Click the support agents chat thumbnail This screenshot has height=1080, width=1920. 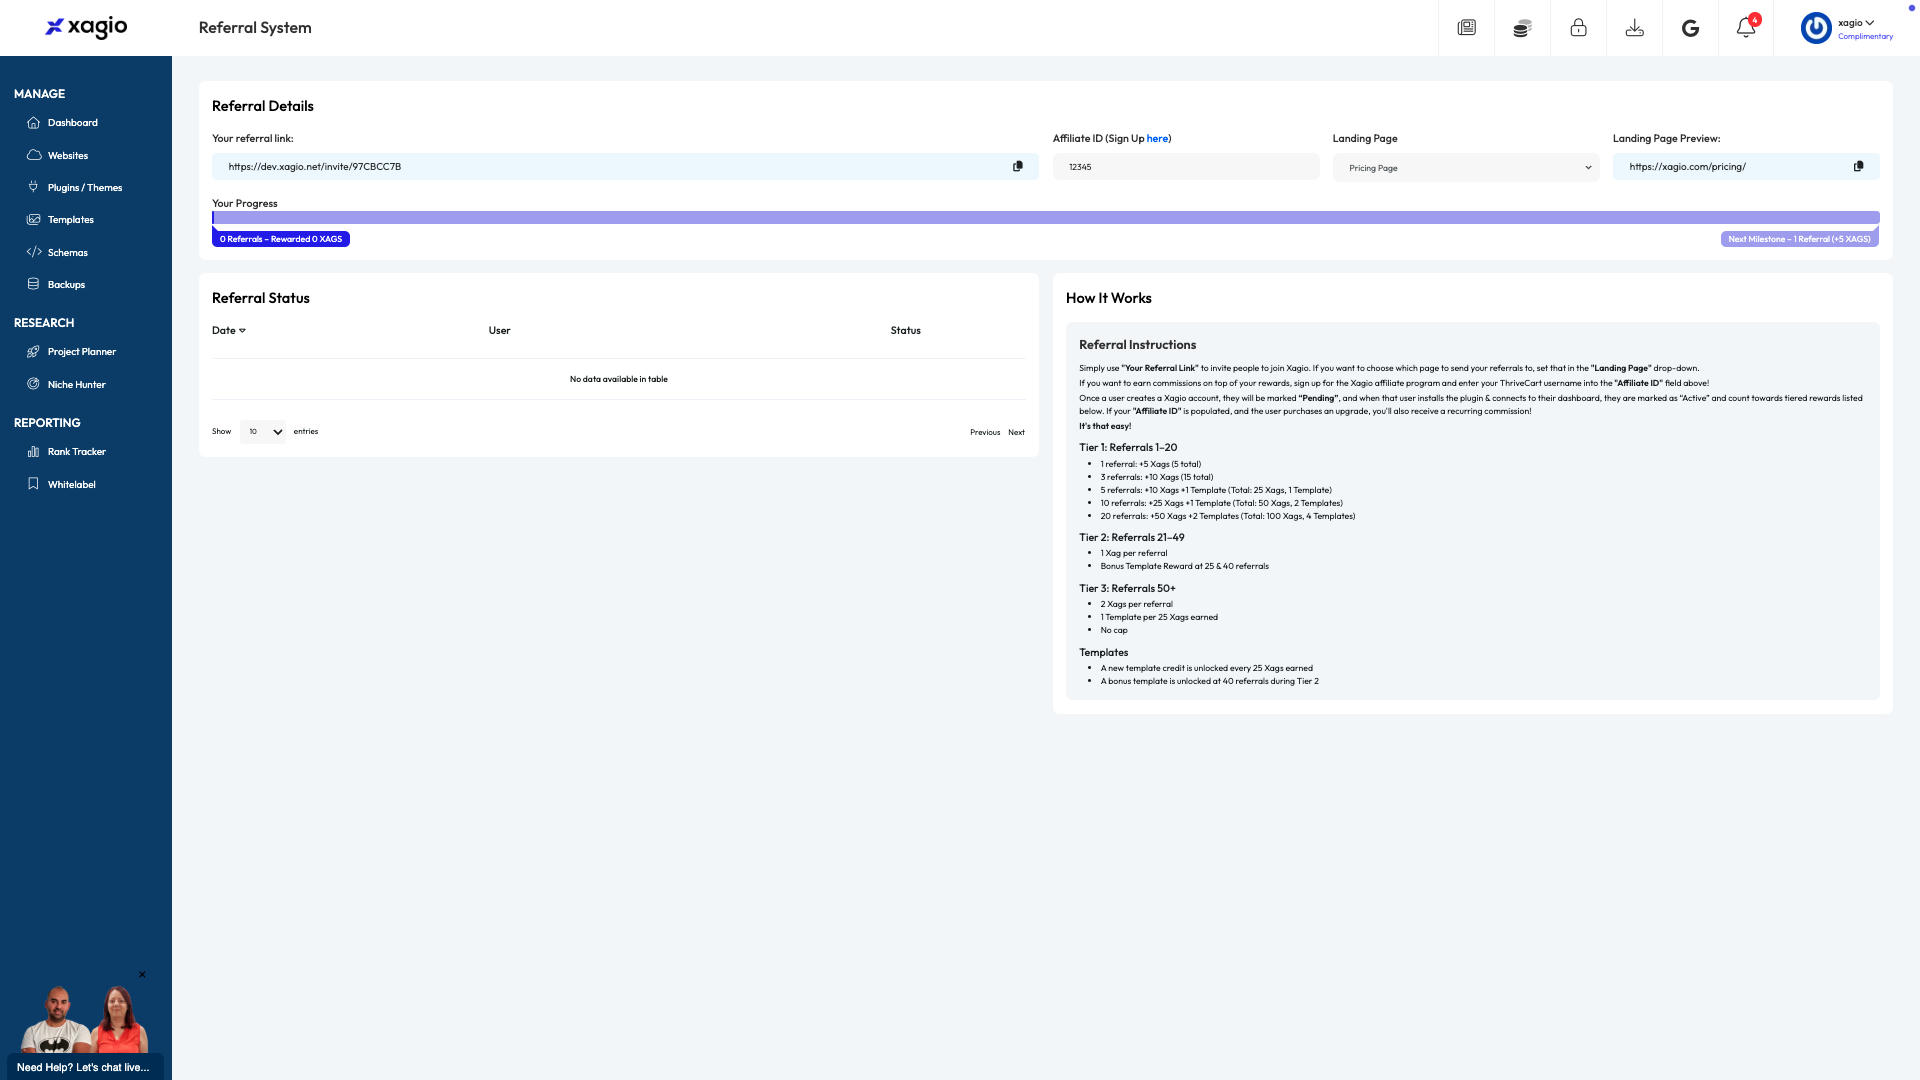pos(85,1020)
